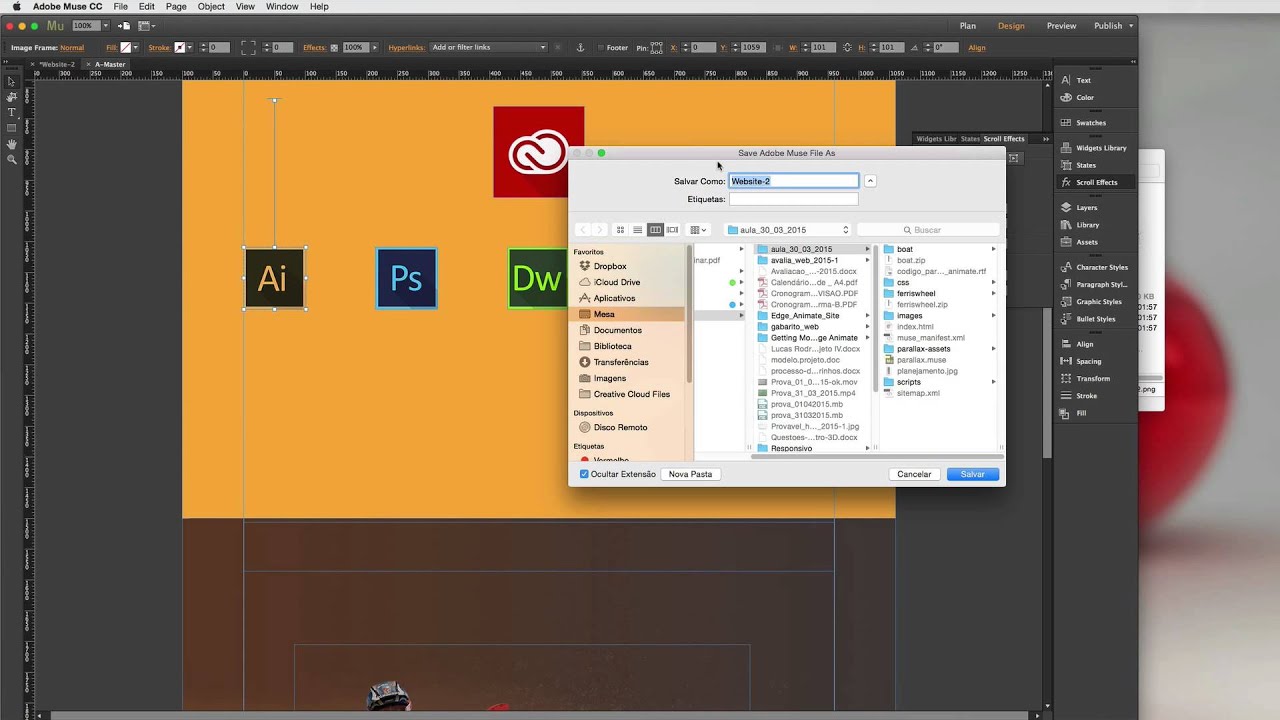
Task: Open the Effects link in control bar
Action: (314, 47)
